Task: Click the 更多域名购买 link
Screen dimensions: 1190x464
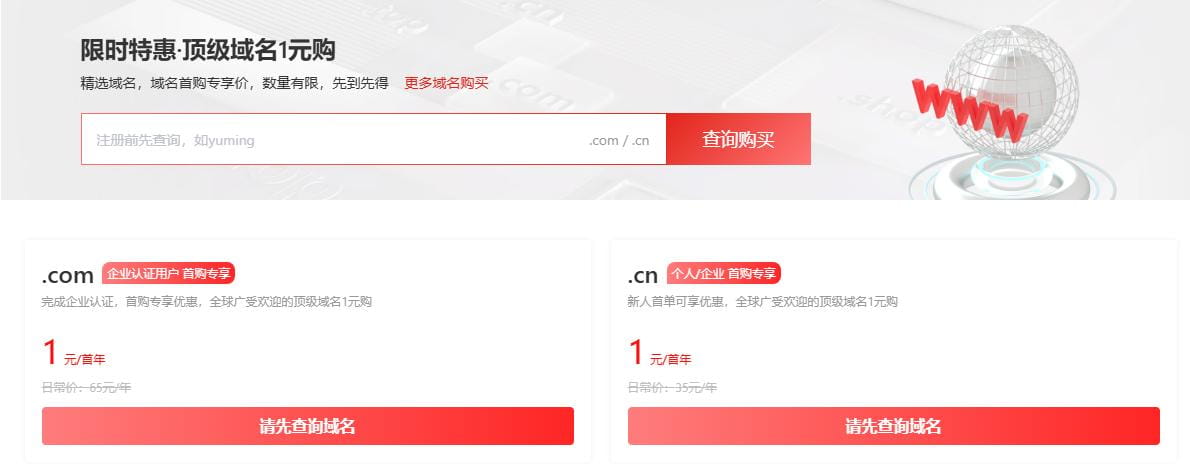Action: pos(446,84)
